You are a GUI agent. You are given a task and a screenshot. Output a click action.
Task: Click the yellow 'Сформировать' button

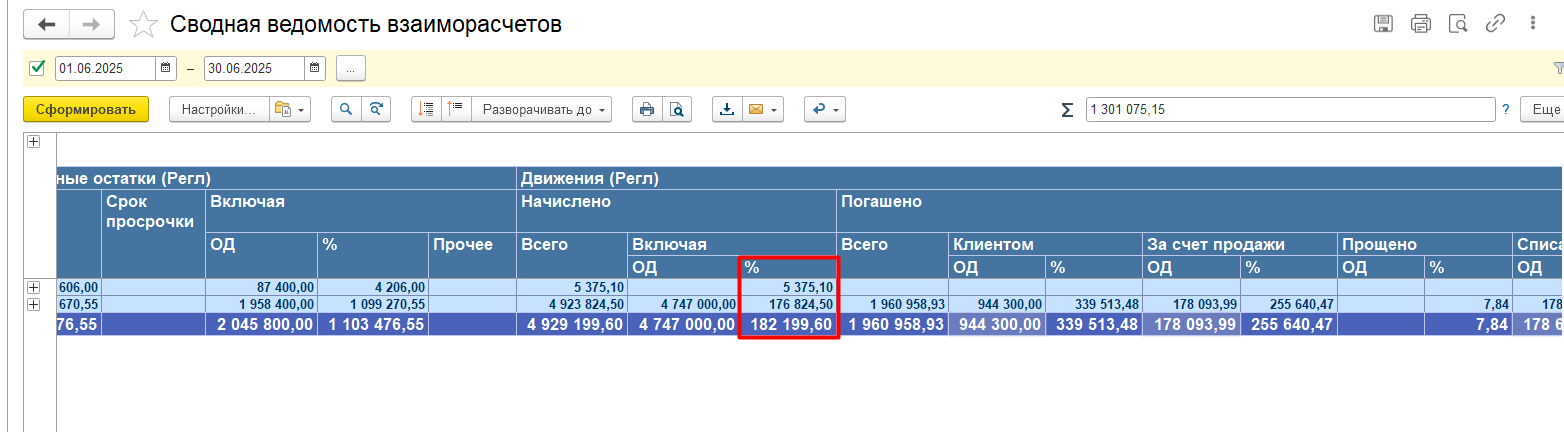coord(85,109)
